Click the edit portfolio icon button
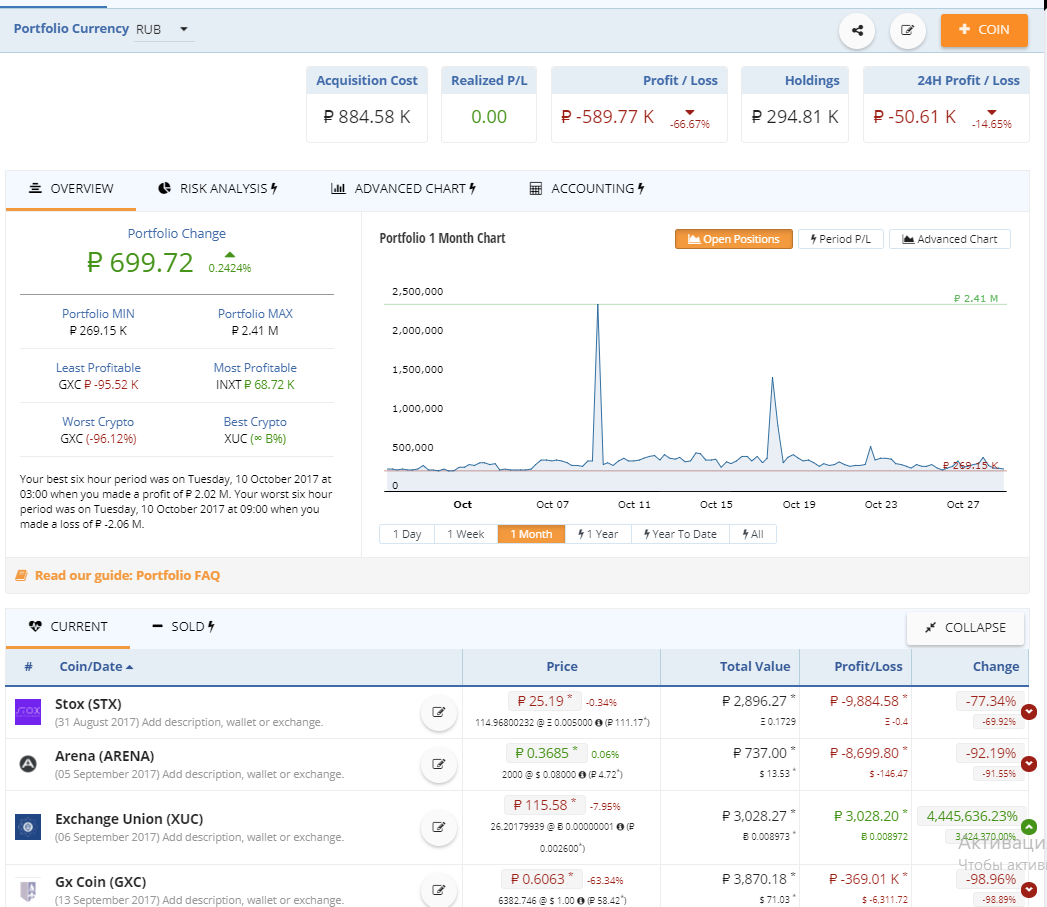This screenshot has height=907, width=1047. (907, 30)
